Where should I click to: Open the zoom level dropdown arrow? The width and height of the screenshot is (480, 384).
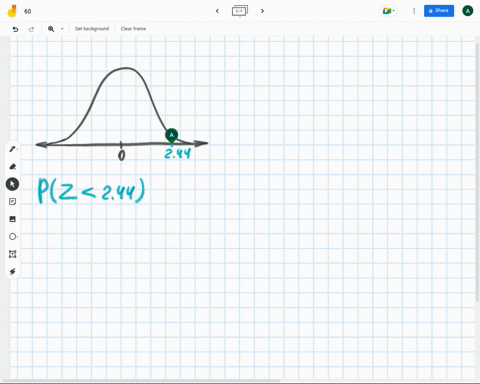(62, 29)
